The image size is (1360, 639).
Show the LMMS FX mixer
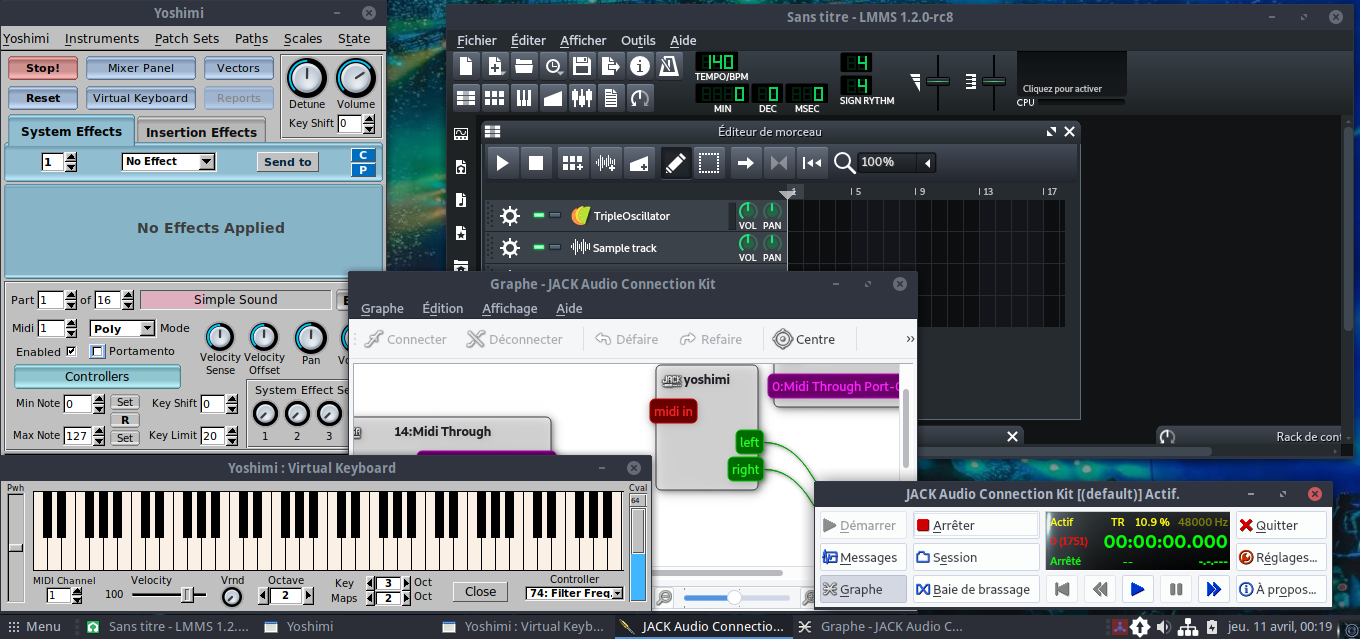(x=582, y=97)
